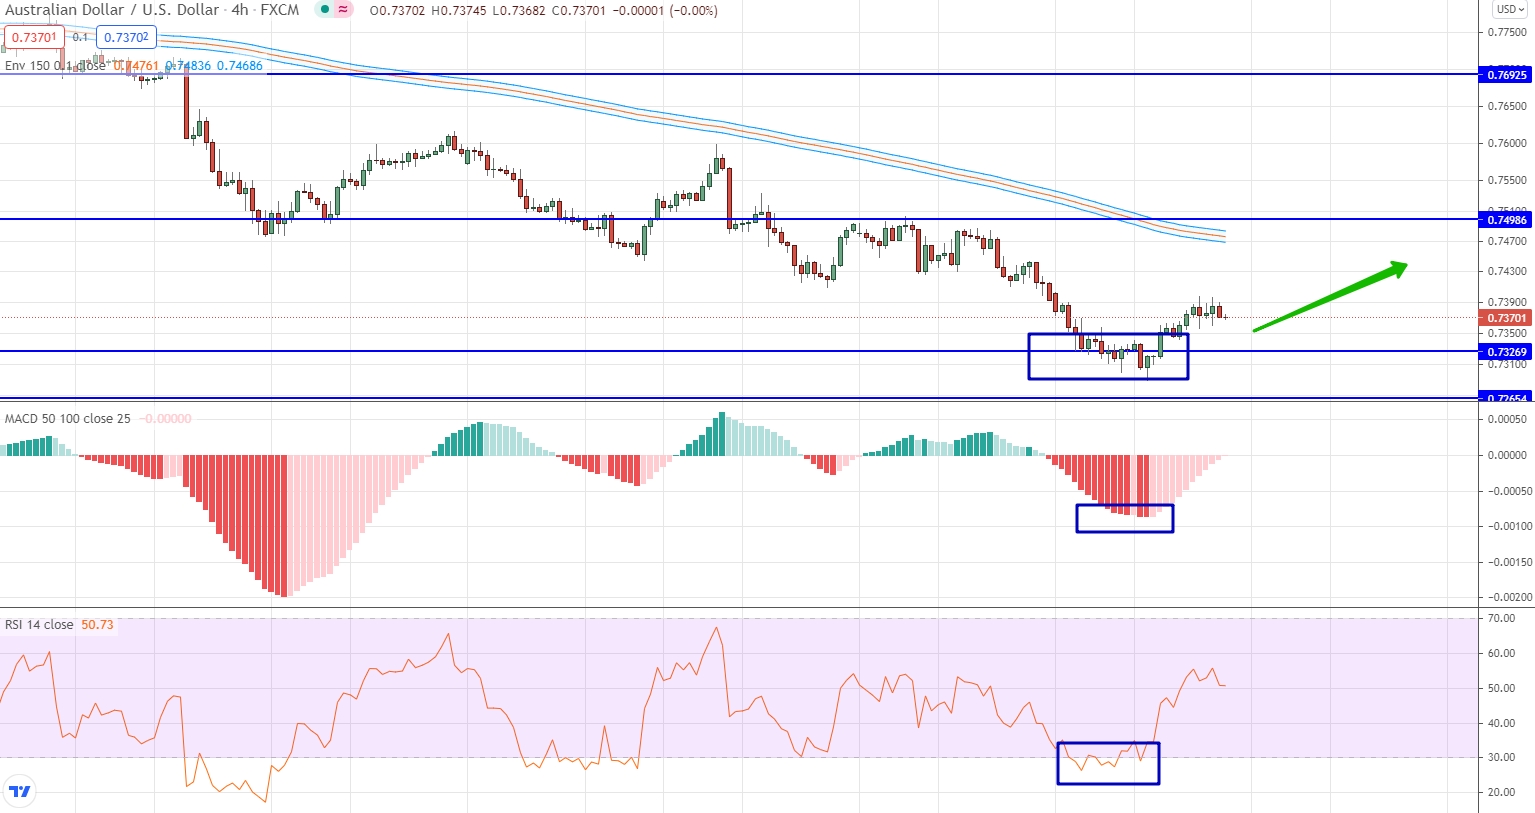Click the RSI axis label 30.00
The height and width of the screenshot is (813, 1535).
coord(1501,757)
